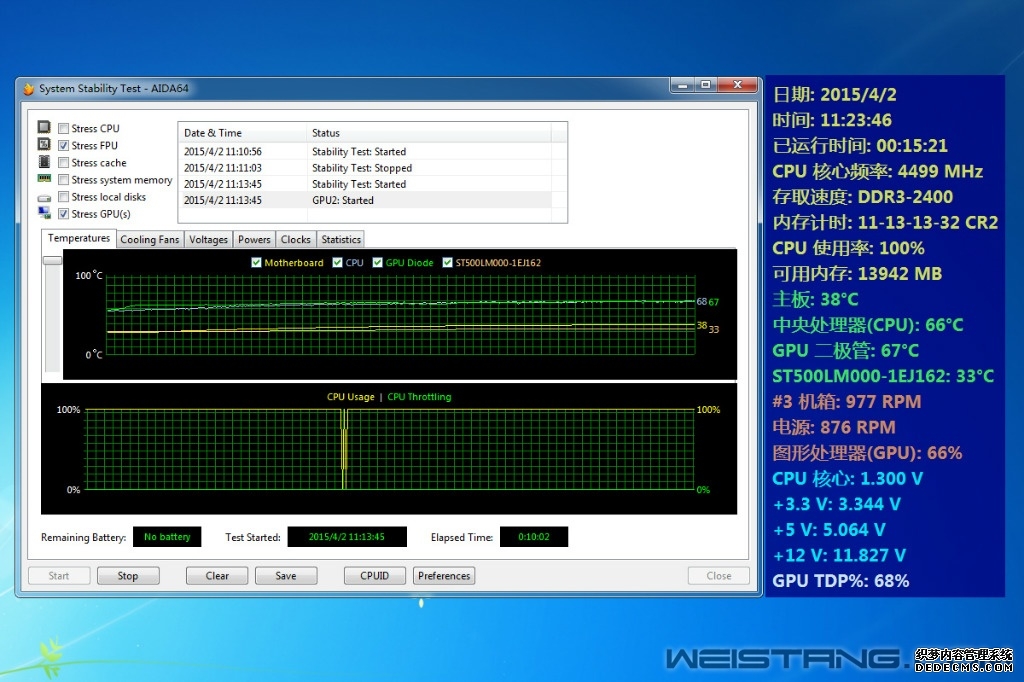The width and height of the screenshot is (1024, 682).
Task: Enable the Stress CPU checkbox
Action: (64, 128)
